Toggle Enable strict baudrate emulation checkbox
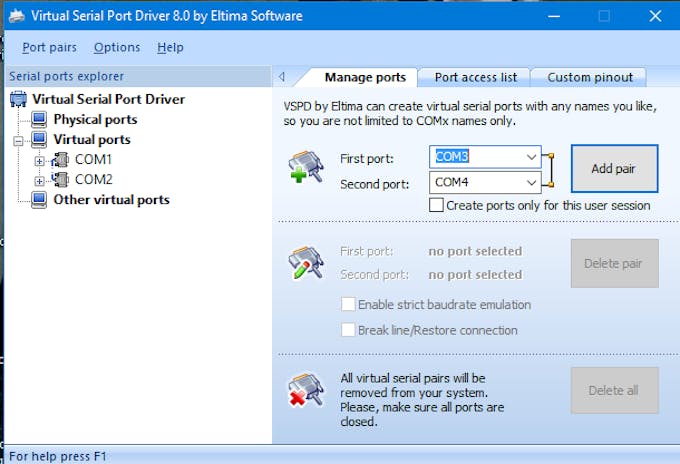The width and height of the screenshot is (680, 464). coord(348,304)
